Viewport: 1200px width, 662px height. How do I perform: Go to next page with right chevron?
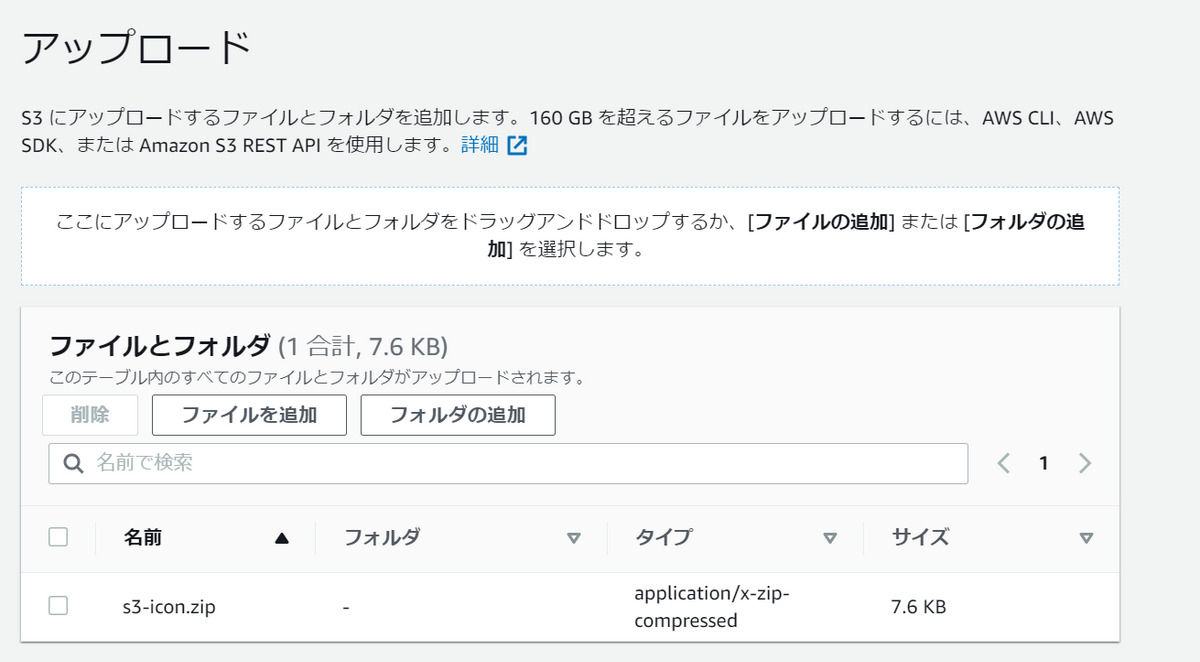point(1085,463)
